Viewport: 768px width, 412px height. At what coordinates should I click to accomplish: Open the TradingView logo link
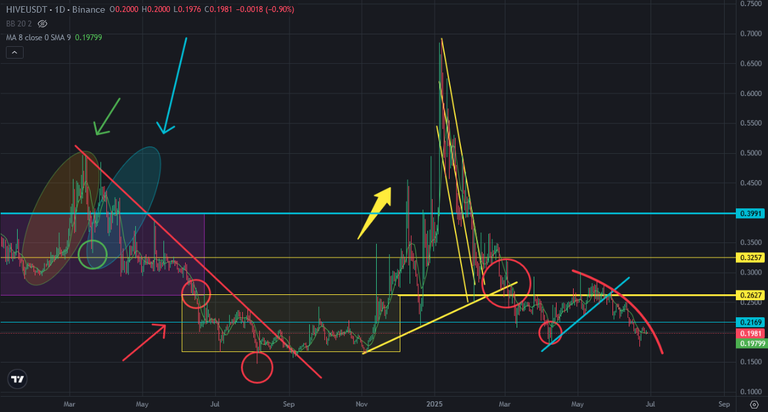coord(17,379)
